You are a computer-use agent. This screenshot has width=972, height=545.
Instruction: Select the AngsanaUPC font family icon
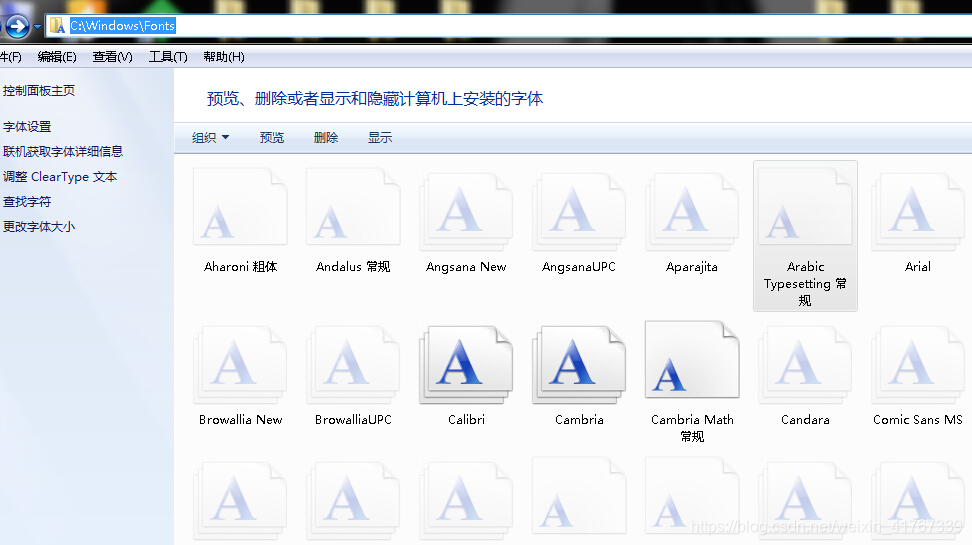578,211
